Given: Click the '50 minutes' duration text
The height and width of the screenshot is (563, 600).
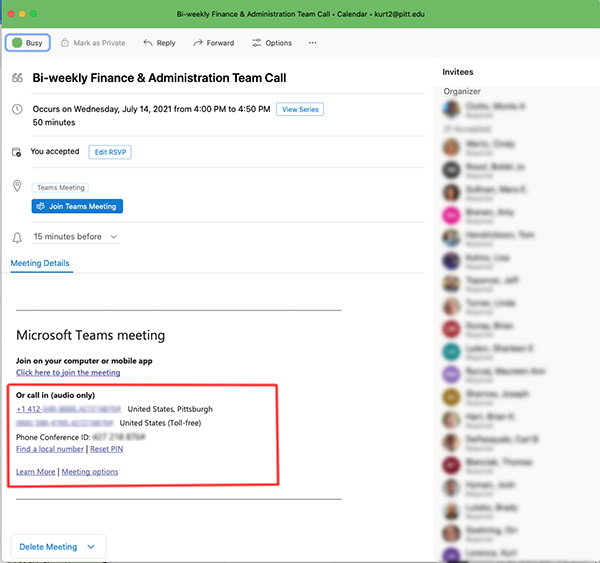Looking at the screenshot, I should (x=54, y=122).
